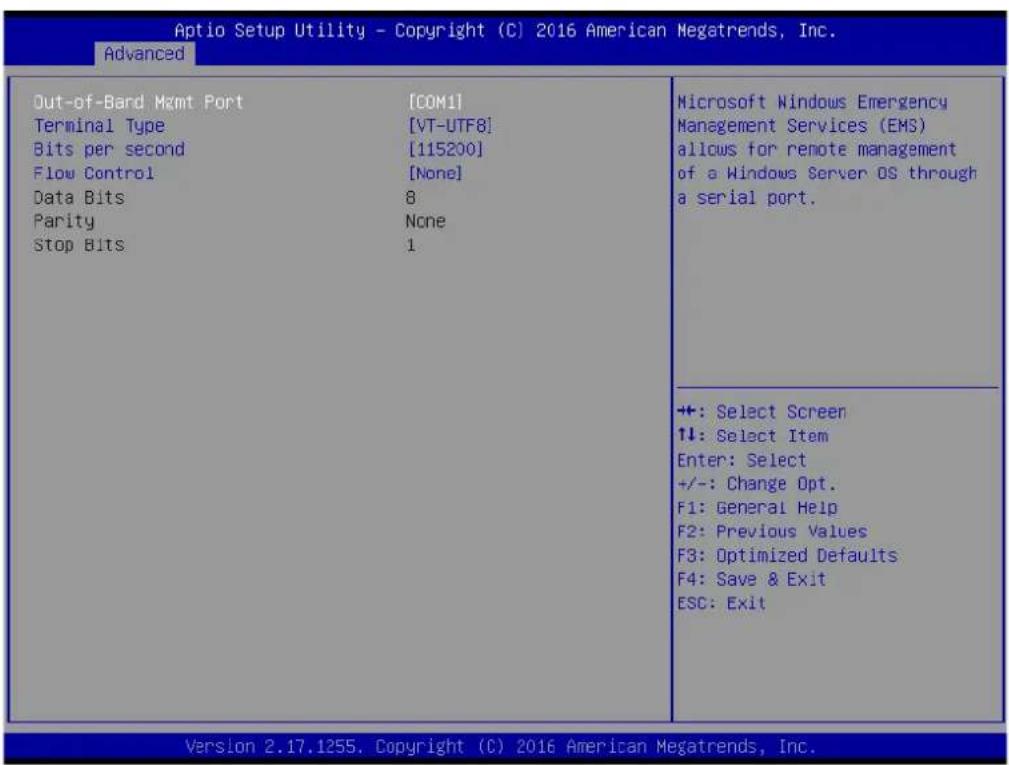
Task: Click the Stop Bits value 1
Action: coord(411,245)
